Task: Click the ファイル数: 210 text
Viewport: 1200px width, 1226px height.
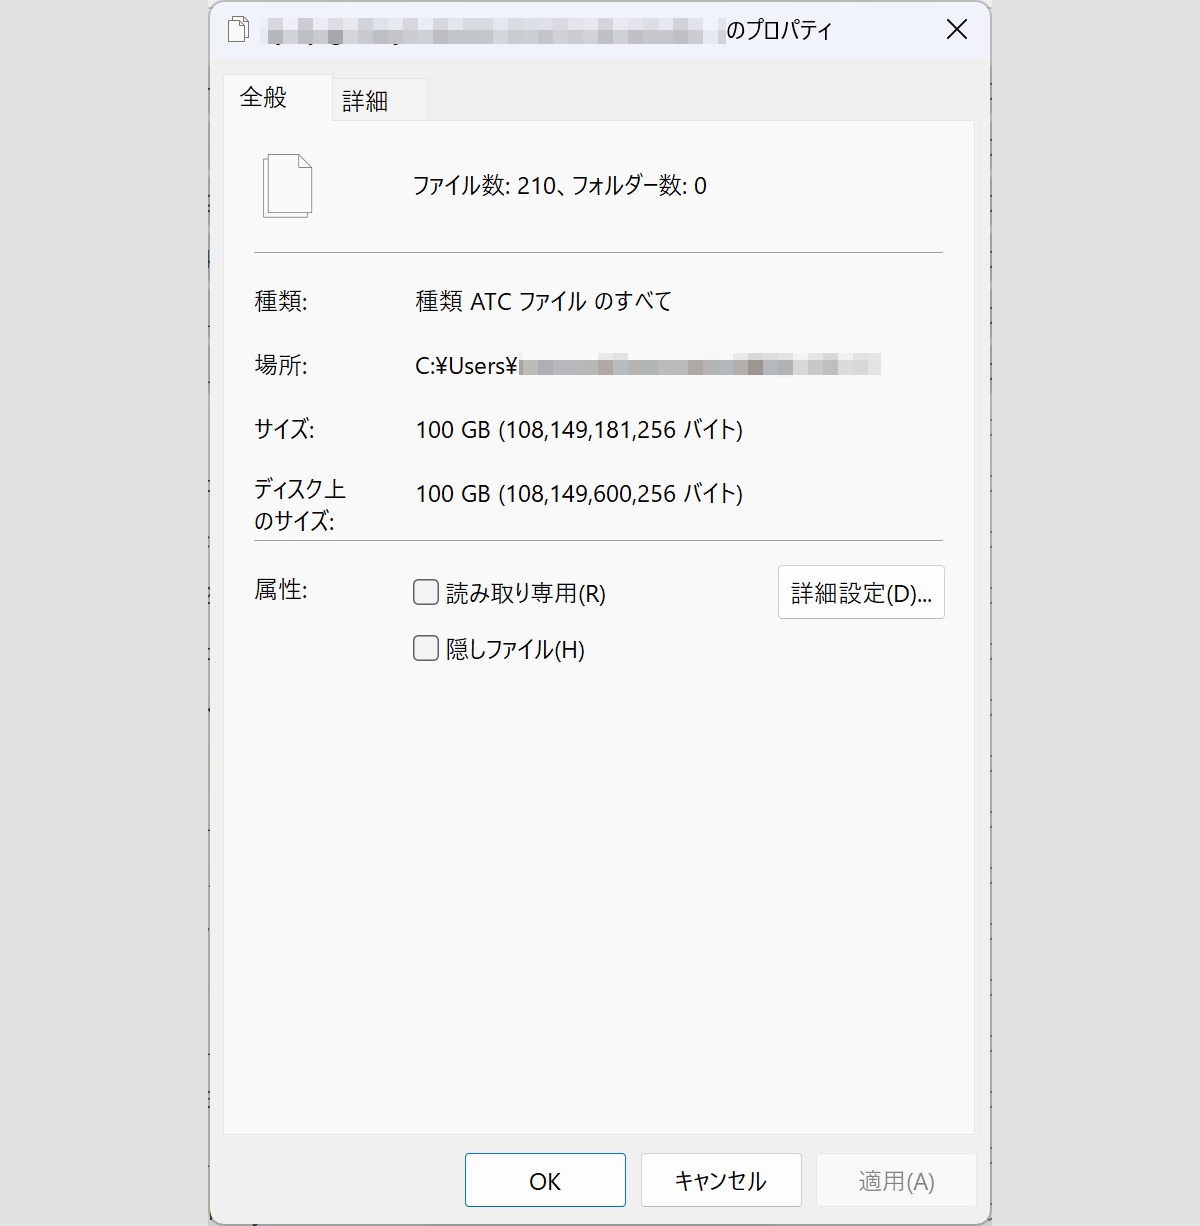Action: click(x=560, y=186)
